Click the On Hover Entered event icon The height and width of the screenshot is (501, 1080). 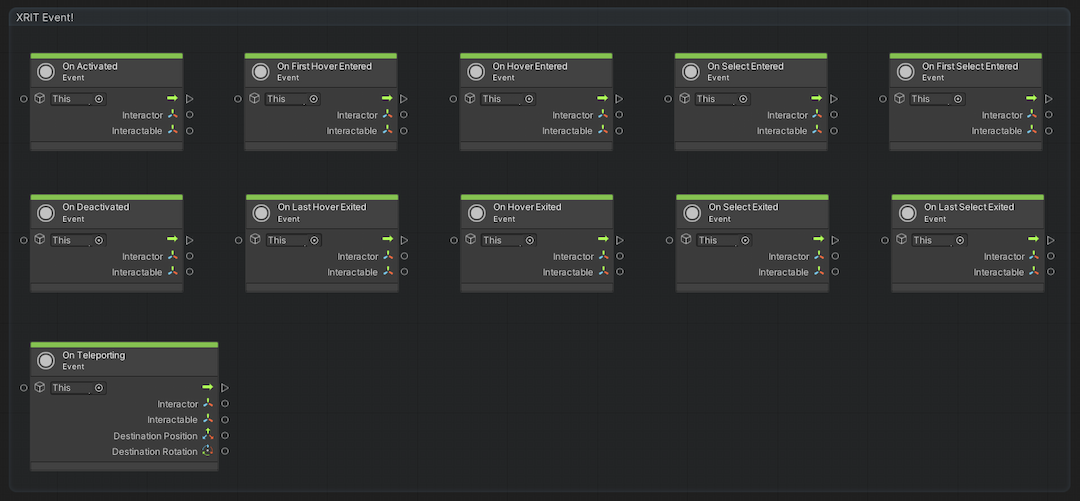[x=475, y=72]
